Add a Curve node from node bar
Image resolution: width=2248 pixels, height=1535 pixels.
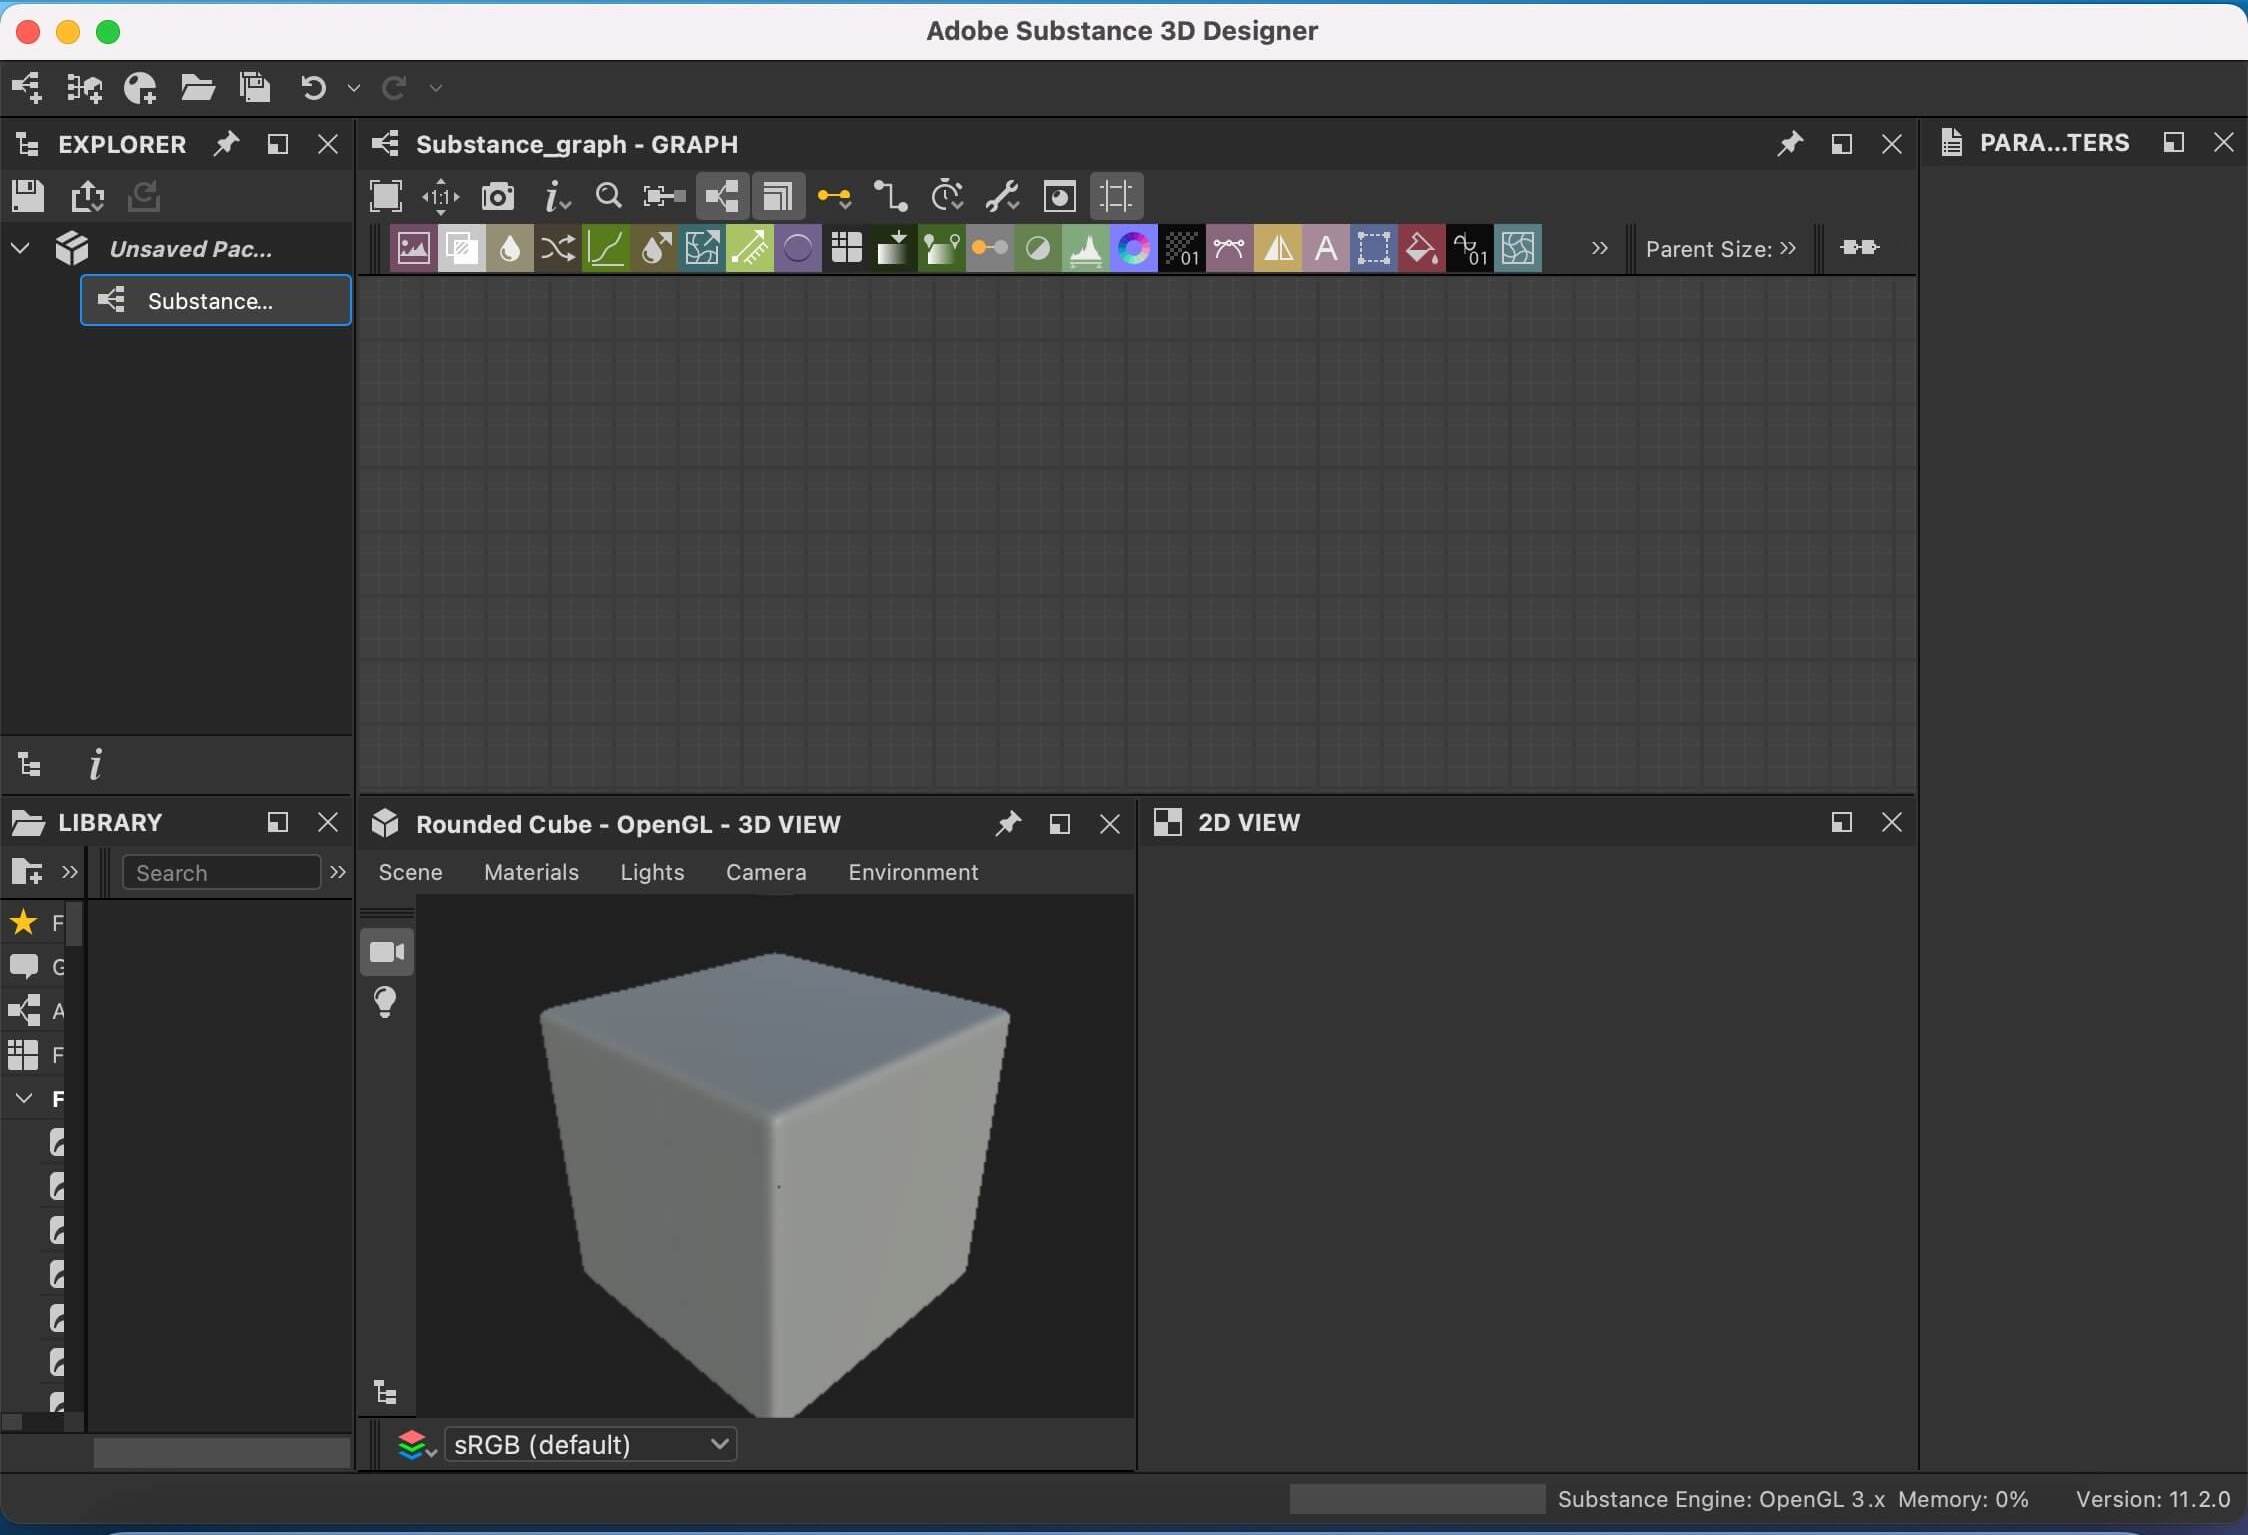[x=605, y=248]
